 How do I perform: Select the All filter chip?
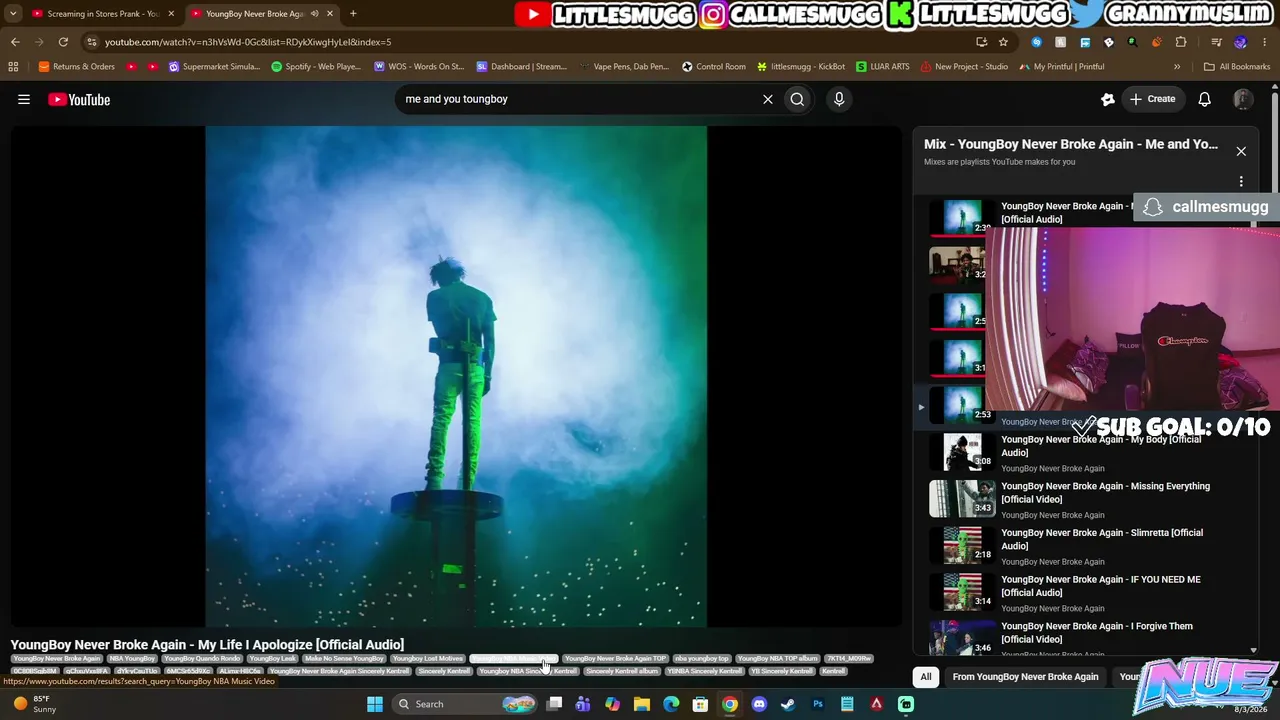[926, 677]
